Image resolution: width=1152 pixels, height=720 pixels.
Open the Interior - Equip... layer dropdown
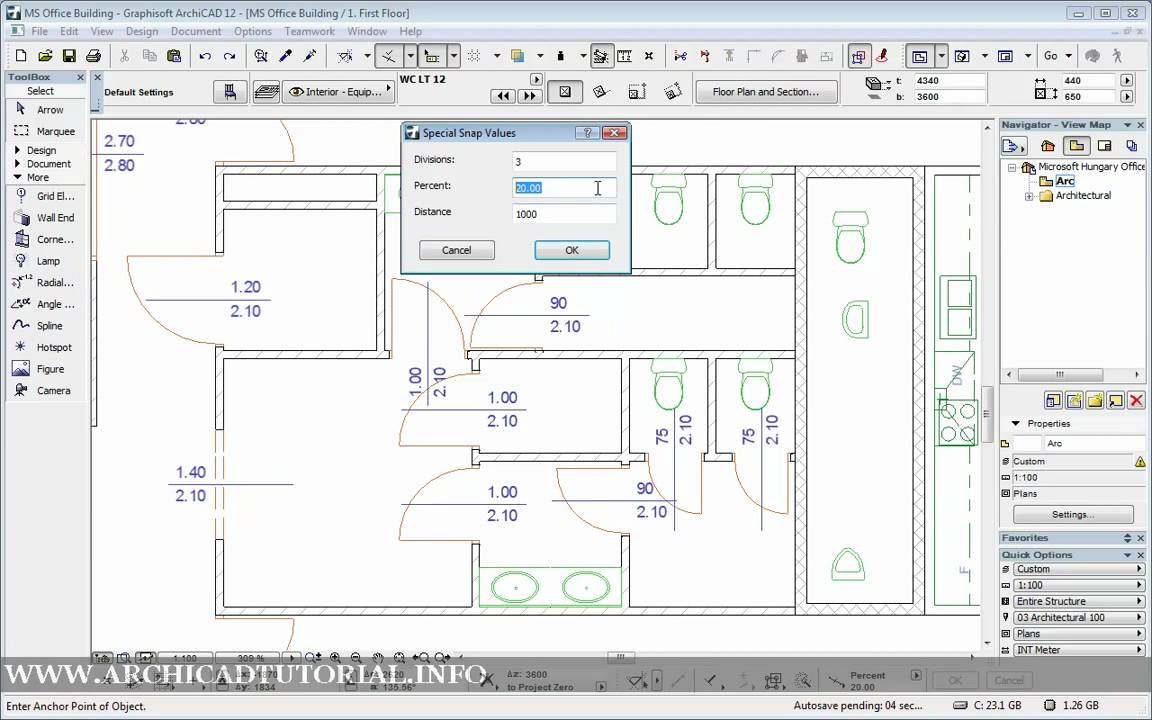(x=340, y=92)
